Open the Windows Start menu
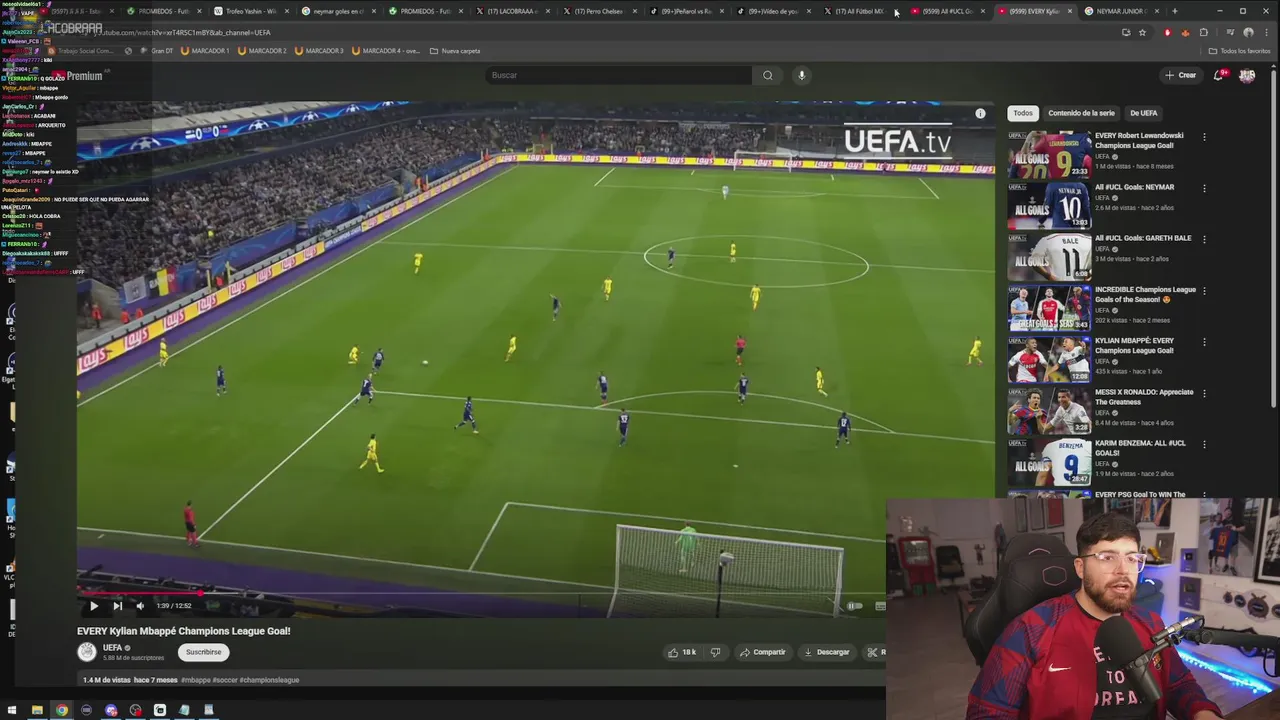The height and width of the screenshot is (720, 1280). click(x=12, y=710)
